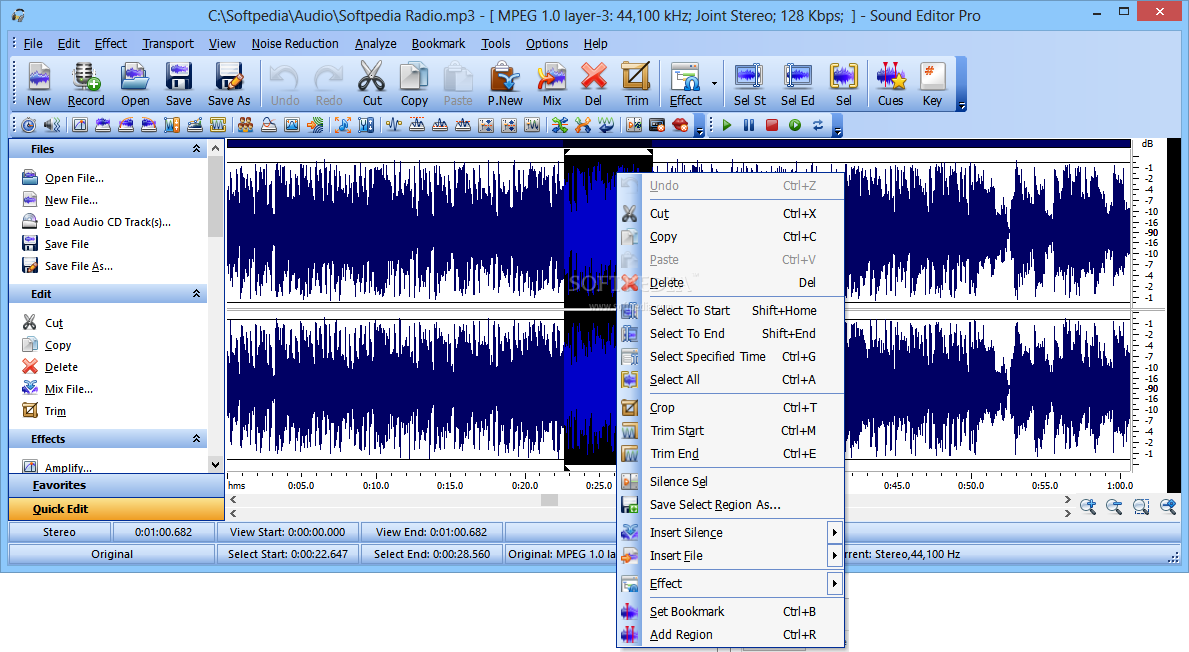Screen dimensions: 1189x652
Task: Click the green circular record-play button
Action: [x=795, y=125]
